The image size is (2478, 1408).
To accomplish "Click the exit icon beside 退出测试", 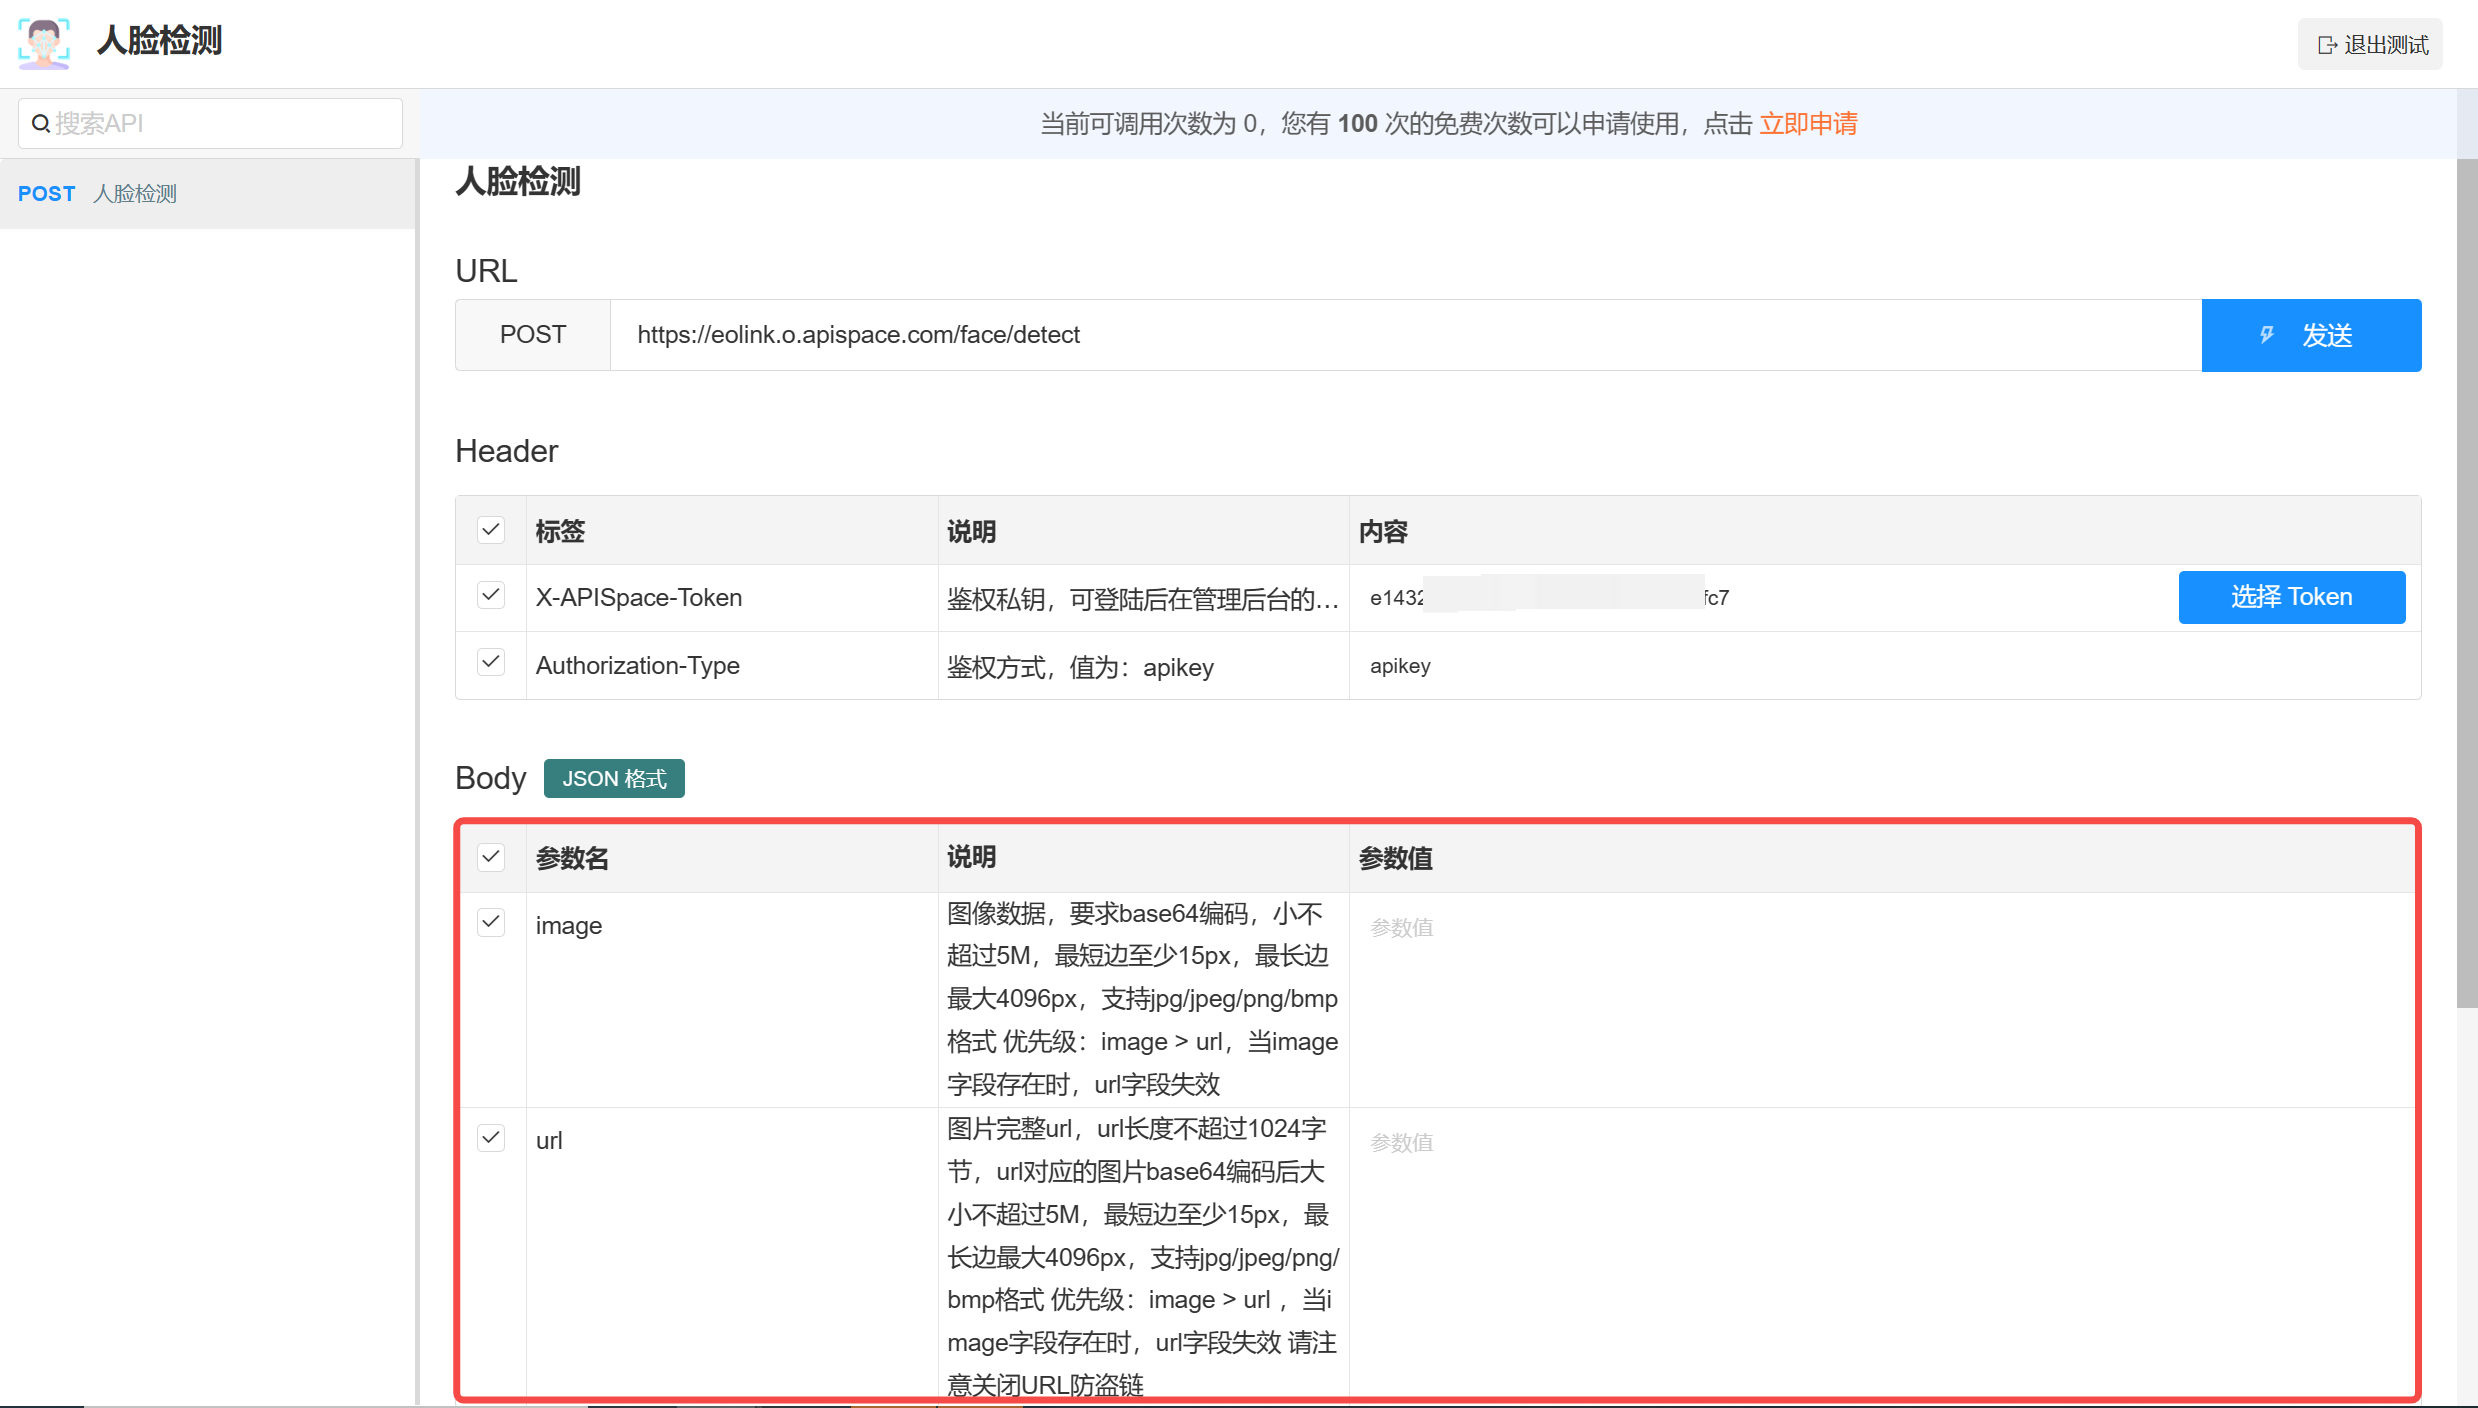I will coord(2327,45).
